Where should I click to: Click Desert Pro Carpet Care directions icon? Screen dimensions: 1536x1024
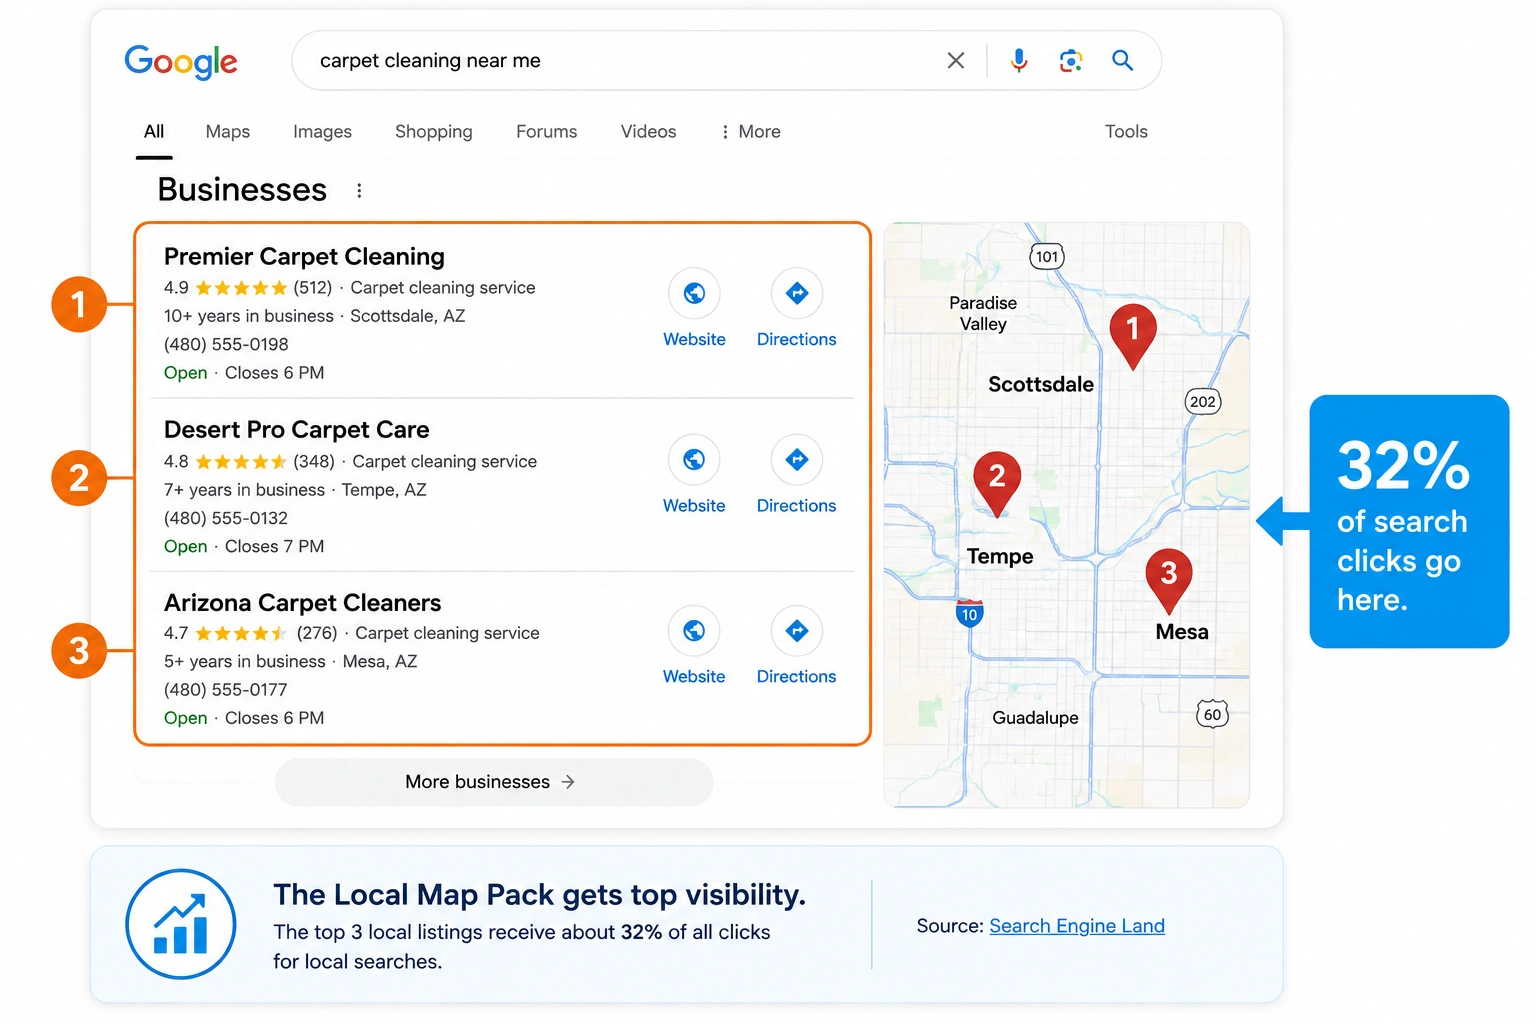coord(797,459)
